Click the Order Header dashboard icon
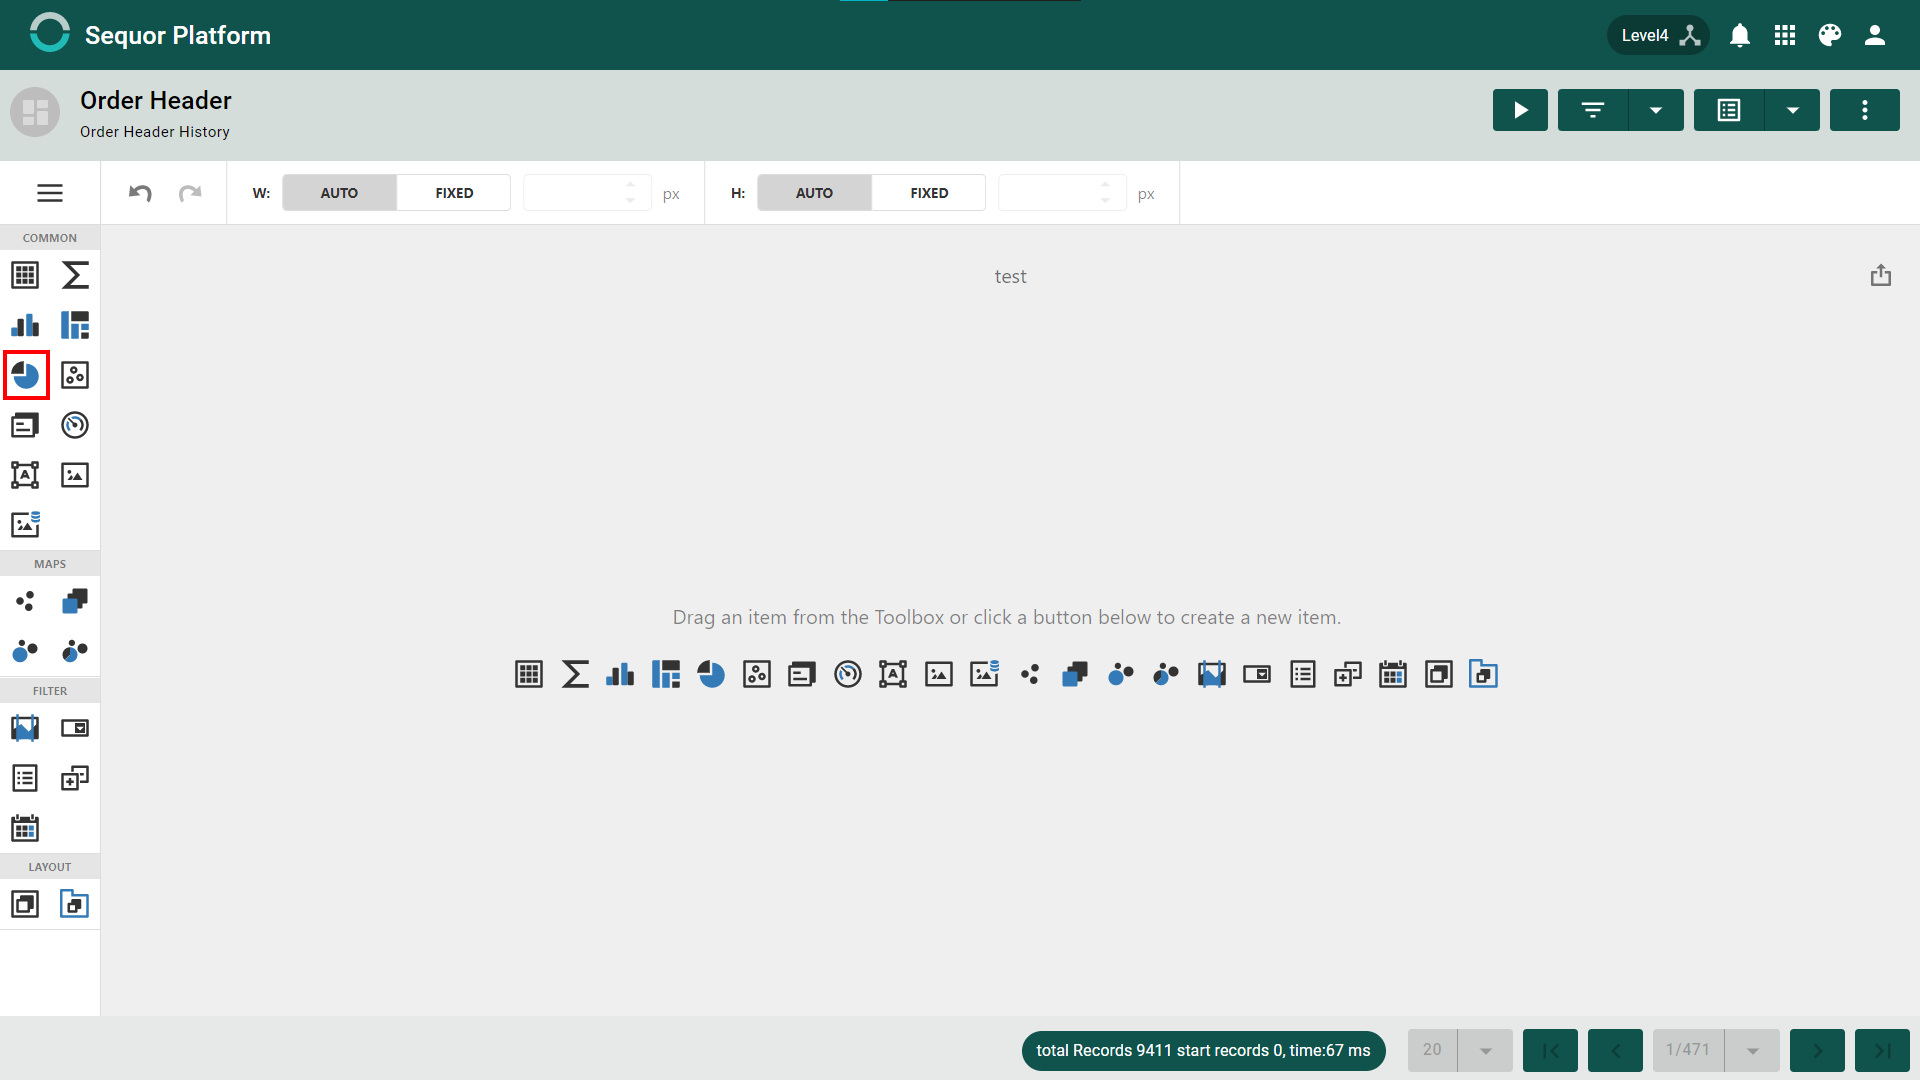The width and height of the screenshot is (1920, 1080). pos(35,112)
